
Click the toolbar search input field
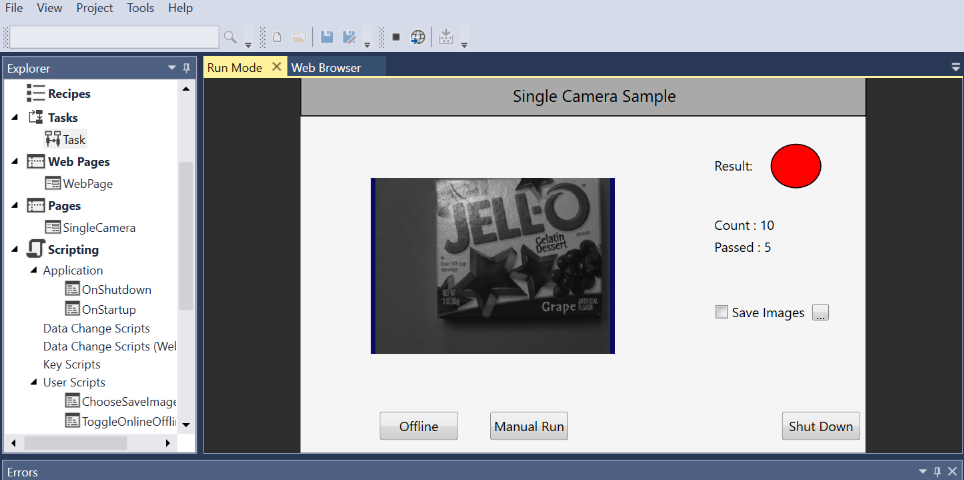pyautogui.click(x=113, y=37)
